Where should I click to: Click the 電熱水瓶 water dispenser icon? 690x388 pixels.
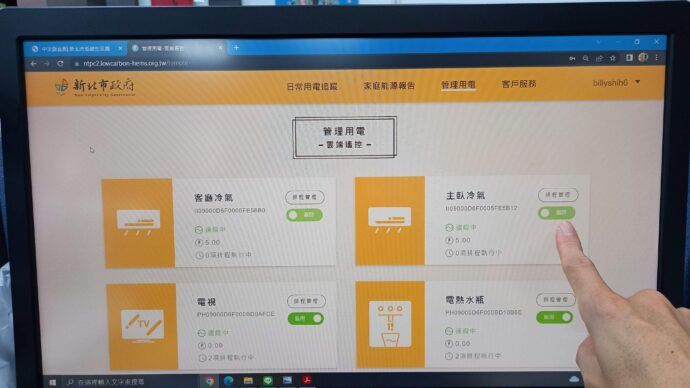pyautogui.click(x=390, y=325)
